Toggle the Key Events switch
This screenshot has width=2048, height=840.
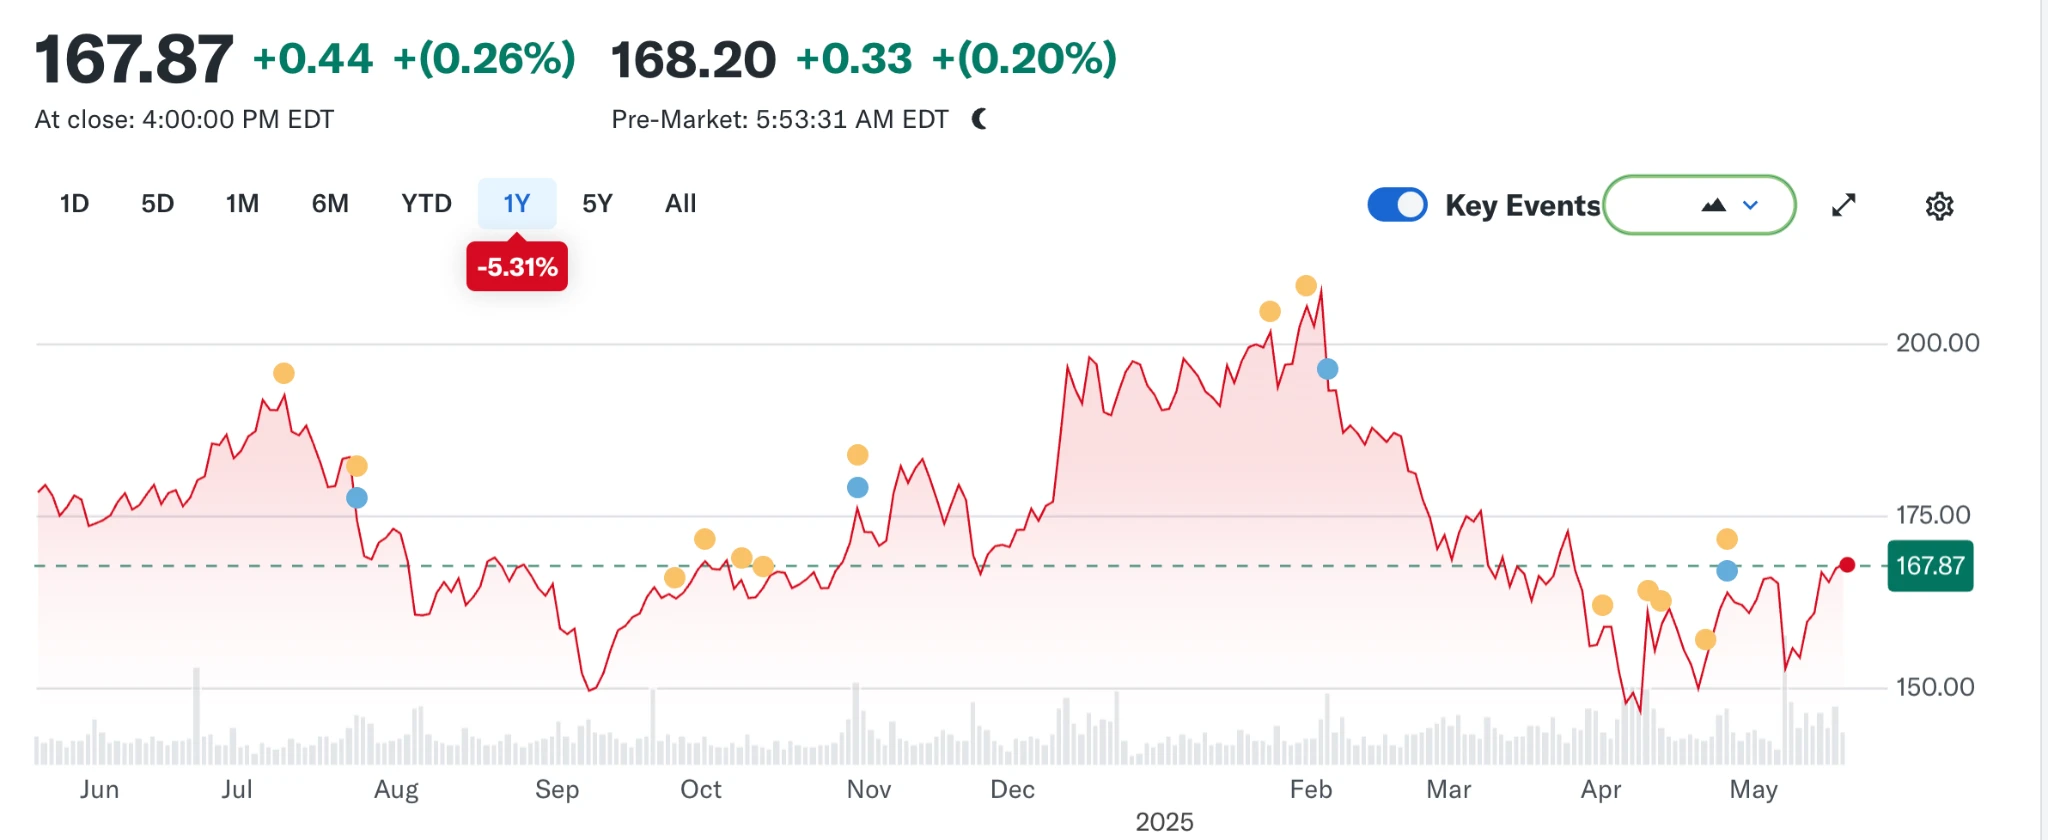(x=1397, y=205)
